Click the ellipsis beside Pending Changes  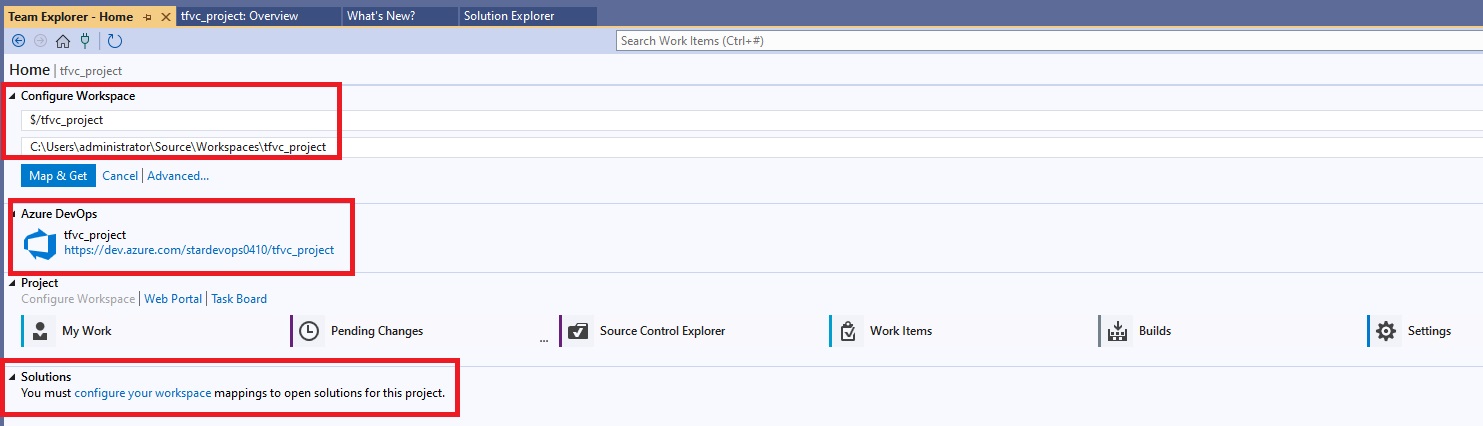[544, 340]
